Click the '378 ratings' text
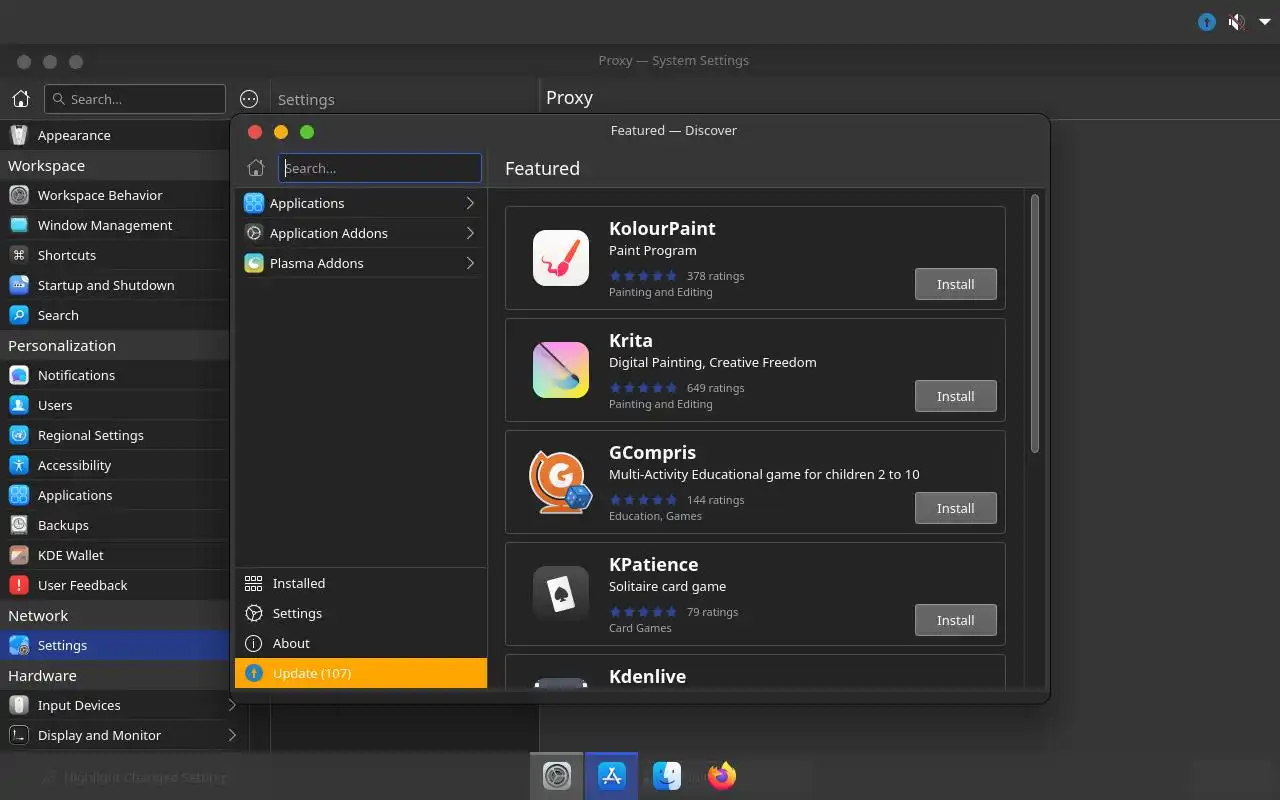The width and height of the screenshot is (1280, 800). 715,276
